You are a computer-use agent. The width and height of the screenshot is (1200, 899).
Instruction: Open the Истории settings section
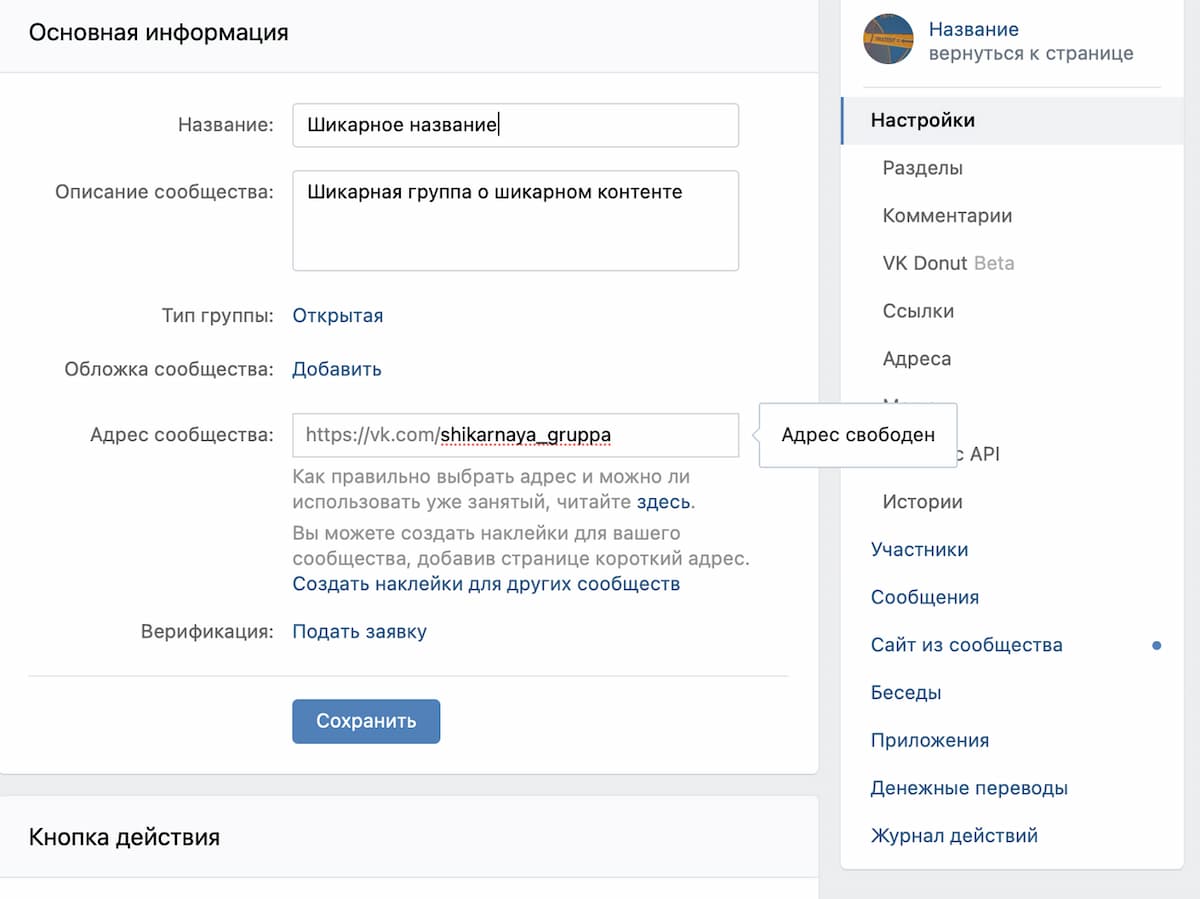pos(921,501)
